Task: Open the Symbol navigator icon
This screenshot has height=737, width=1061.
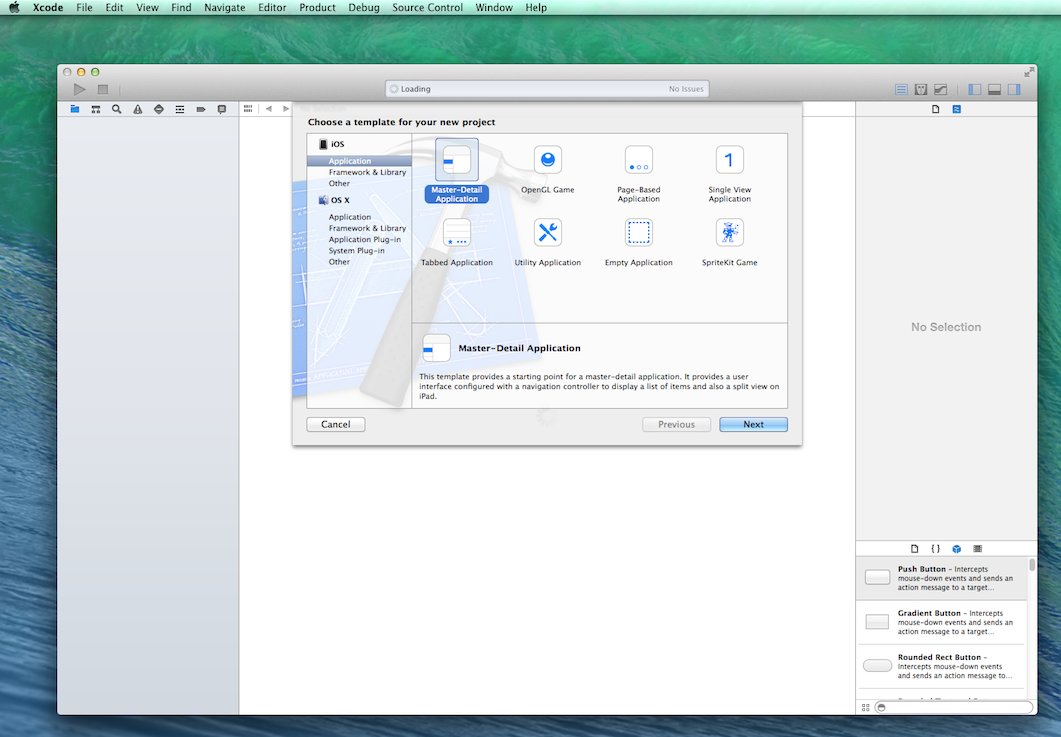Action: (96, 109)
